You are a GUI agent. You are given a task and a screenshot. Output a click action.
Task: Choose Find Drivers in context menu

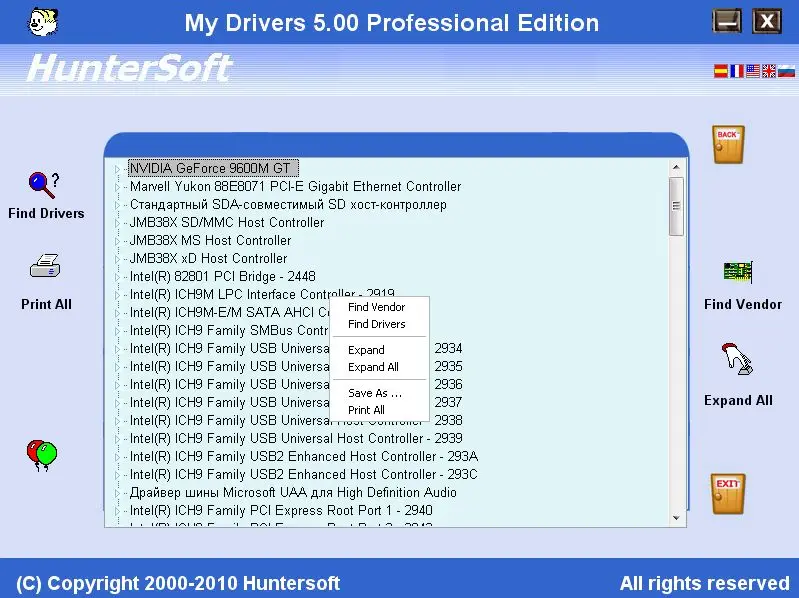[376, 324]
